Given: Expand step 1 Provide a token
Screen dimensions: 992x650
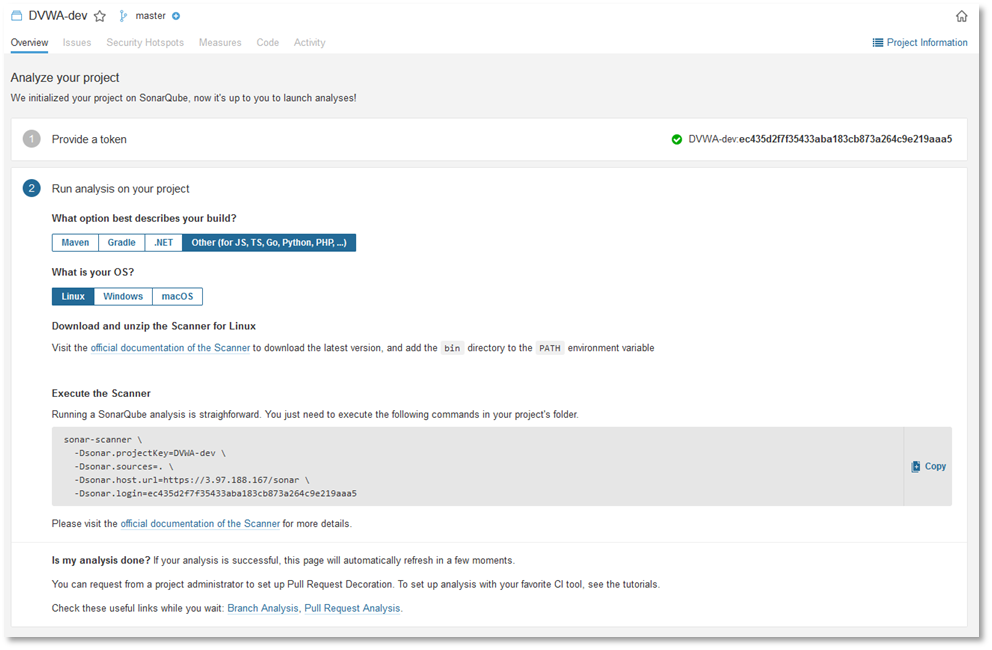Looking at the screenshot, I should click(x=89, y=140).
